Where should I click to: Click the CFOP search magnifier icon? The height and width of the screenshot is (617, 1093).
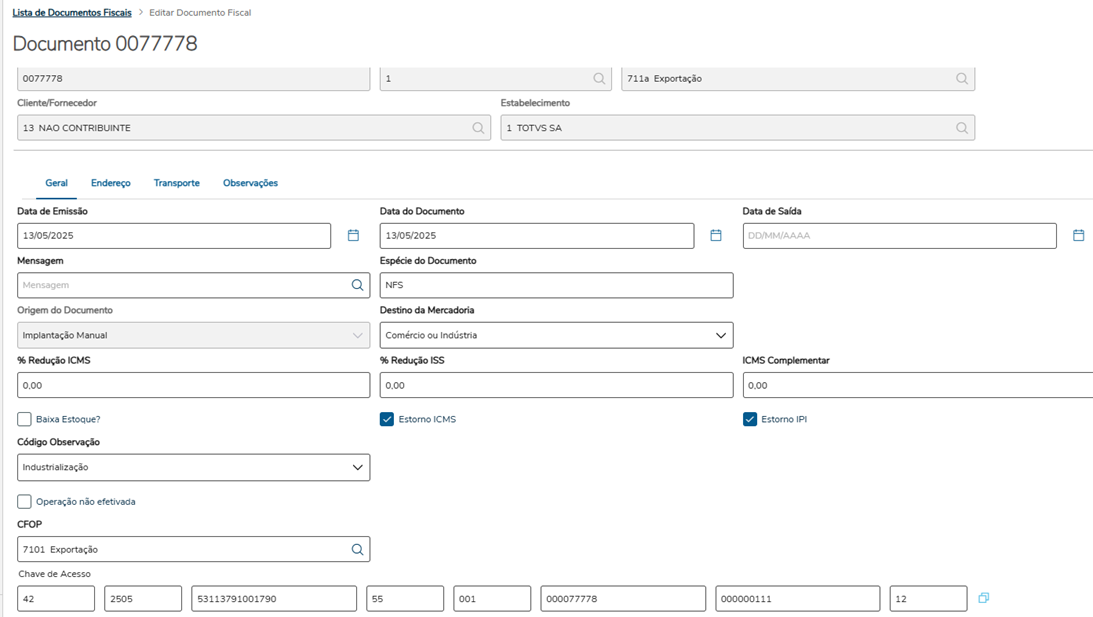pyautogui.click(x=357, y=549)
